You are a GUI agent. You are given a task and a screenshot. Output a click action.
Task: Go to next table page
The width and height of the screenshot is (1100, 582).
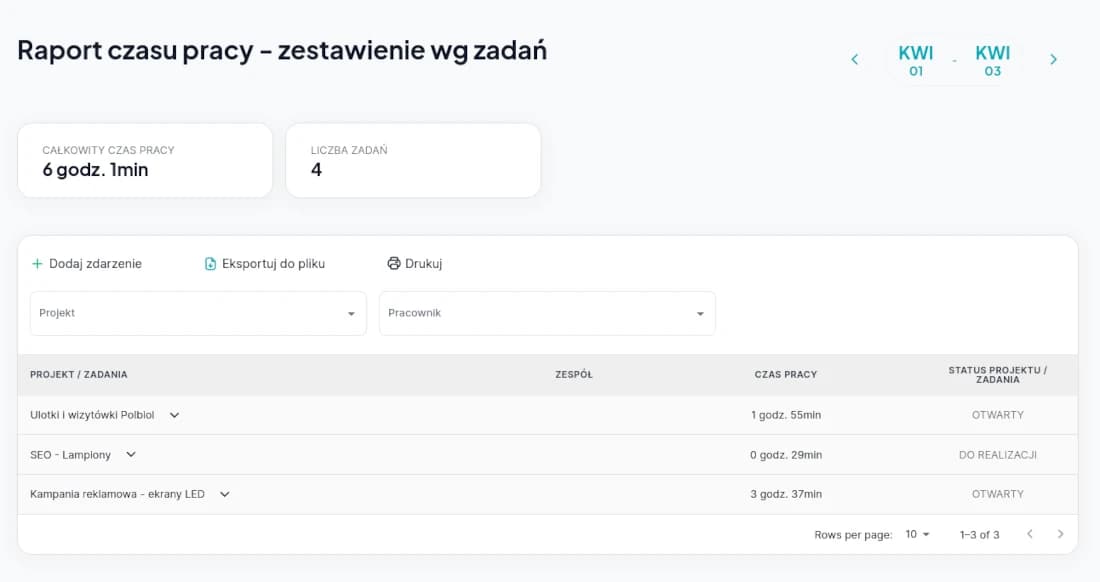(1060, 534)
